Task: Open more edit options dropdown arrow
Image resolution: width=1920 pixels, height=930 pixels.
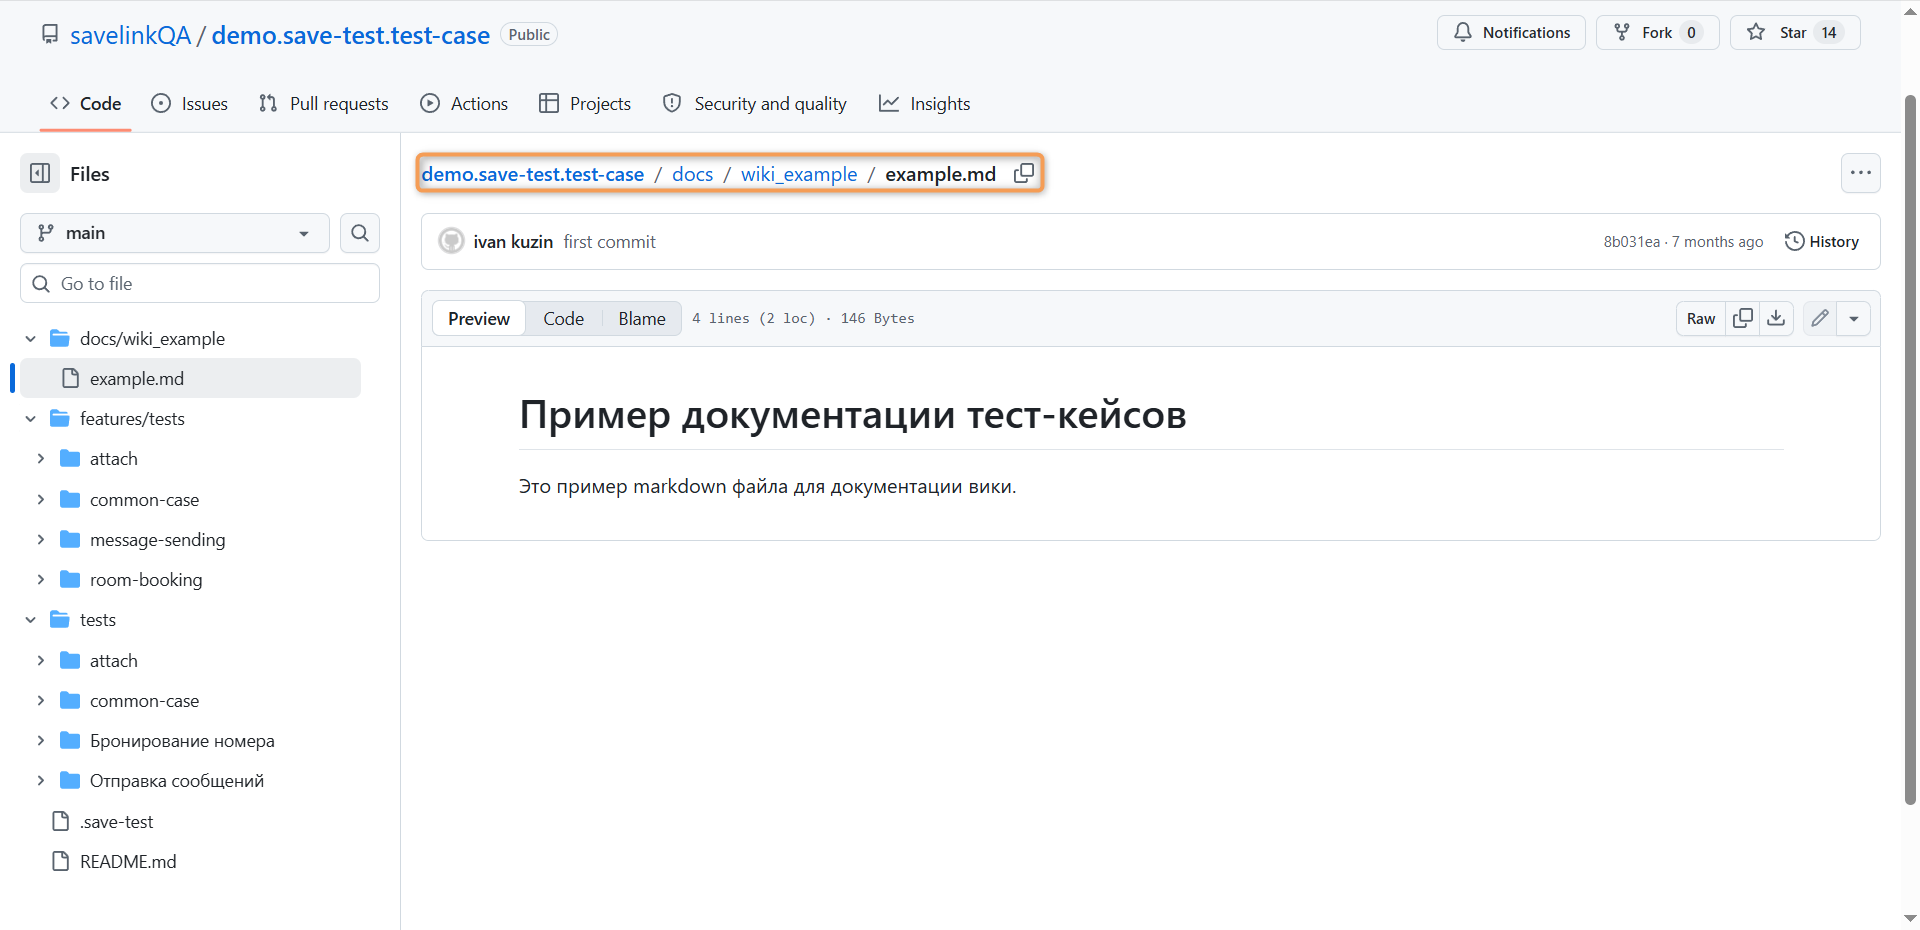Action: pyautogui.click(x=1854, y=318)
